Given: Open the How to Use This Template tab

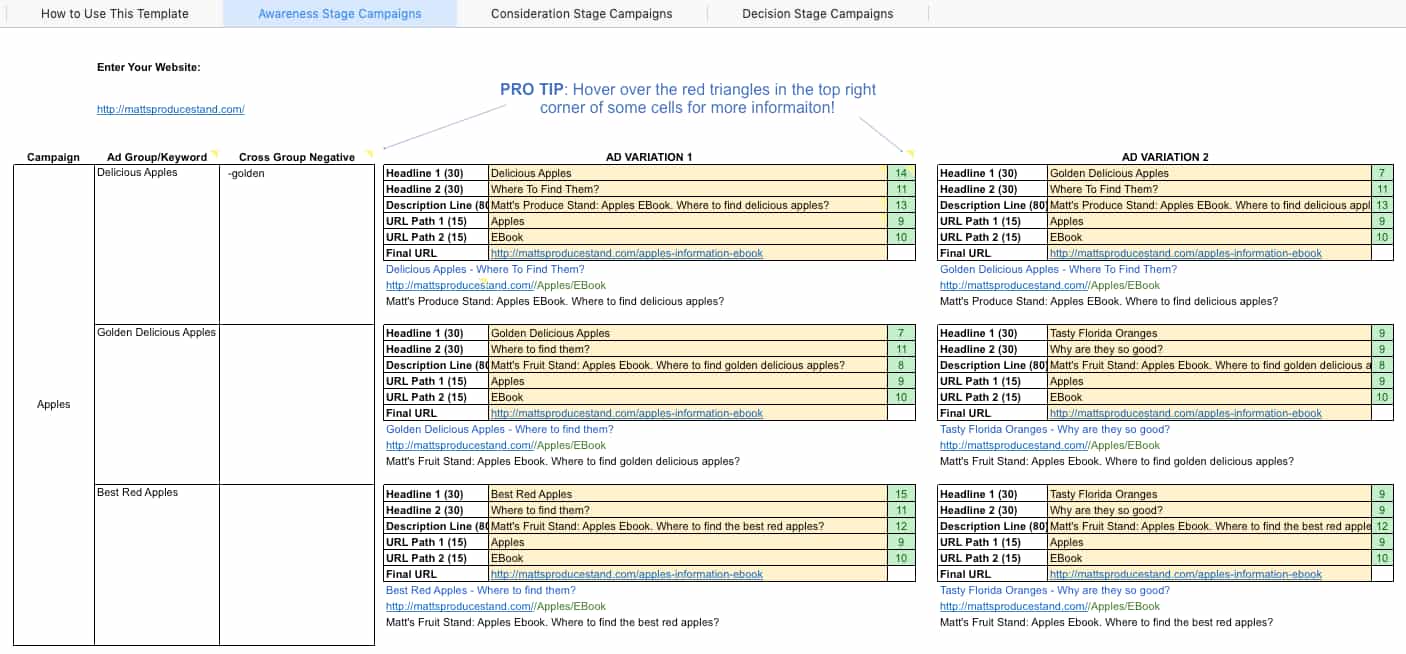Looking at the screenshot, I should (x=114, y=14).
